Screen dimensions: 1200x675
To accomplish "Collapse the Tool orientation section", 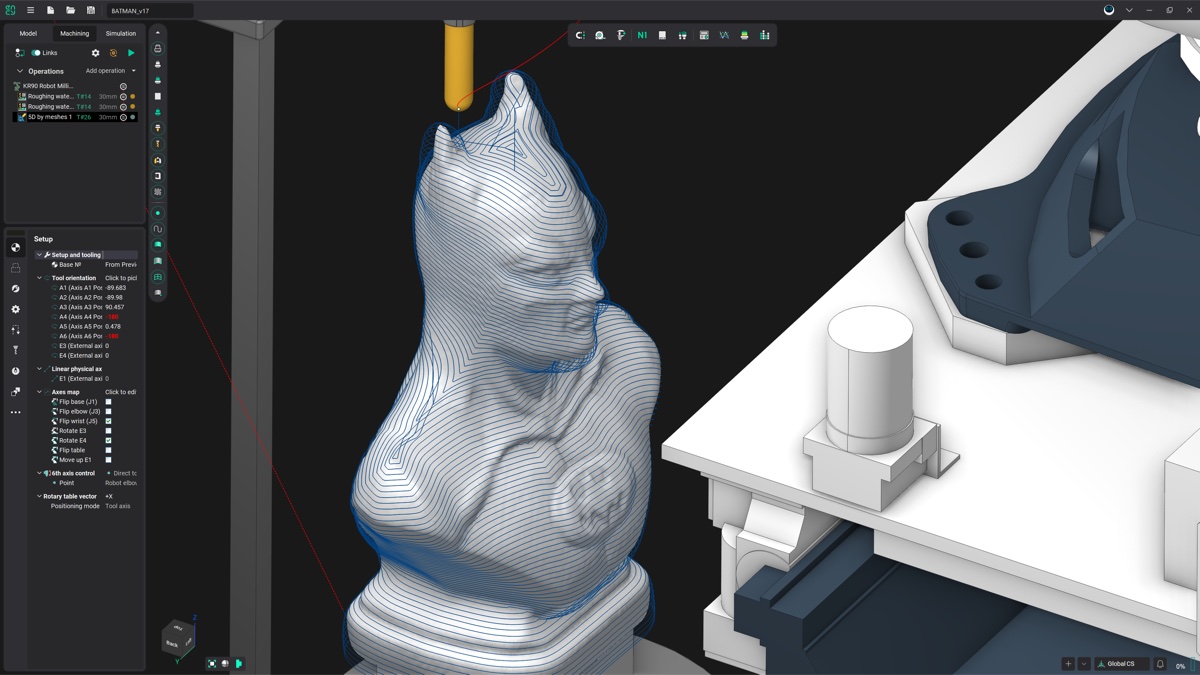I will tap(40, 278).
